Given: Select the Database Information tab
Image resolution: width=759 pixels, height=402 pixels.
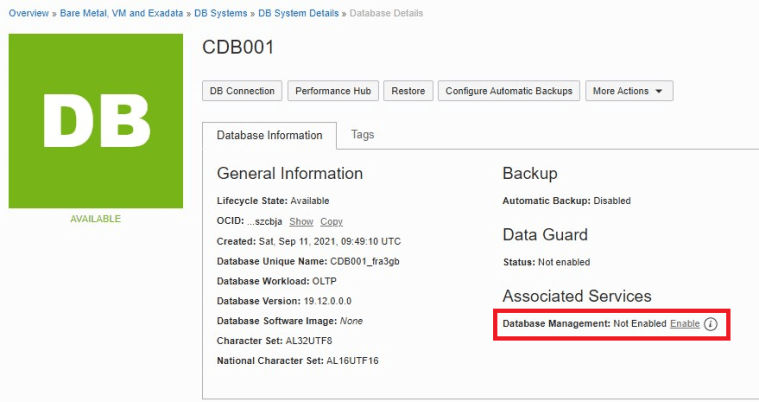Looking at the screenshot, I should (270, 135).
